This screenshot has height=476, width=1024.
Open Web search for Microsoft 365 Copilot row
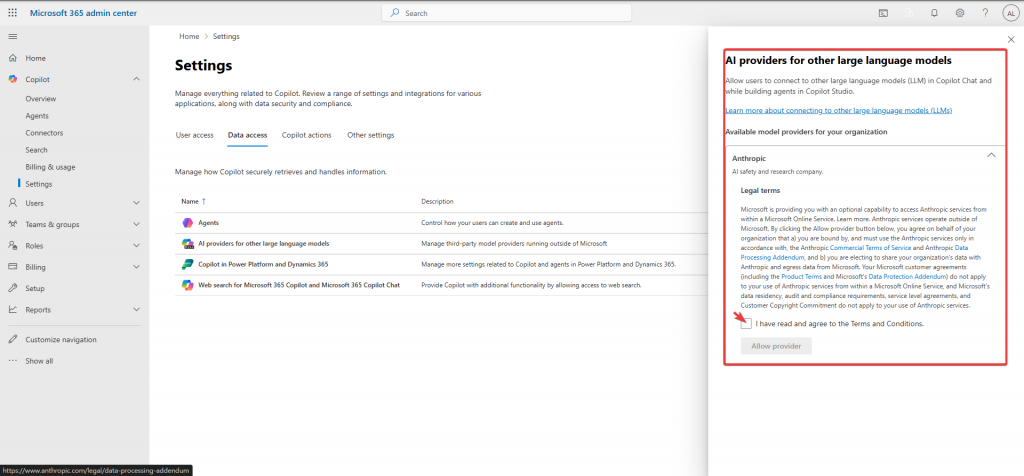441,285
